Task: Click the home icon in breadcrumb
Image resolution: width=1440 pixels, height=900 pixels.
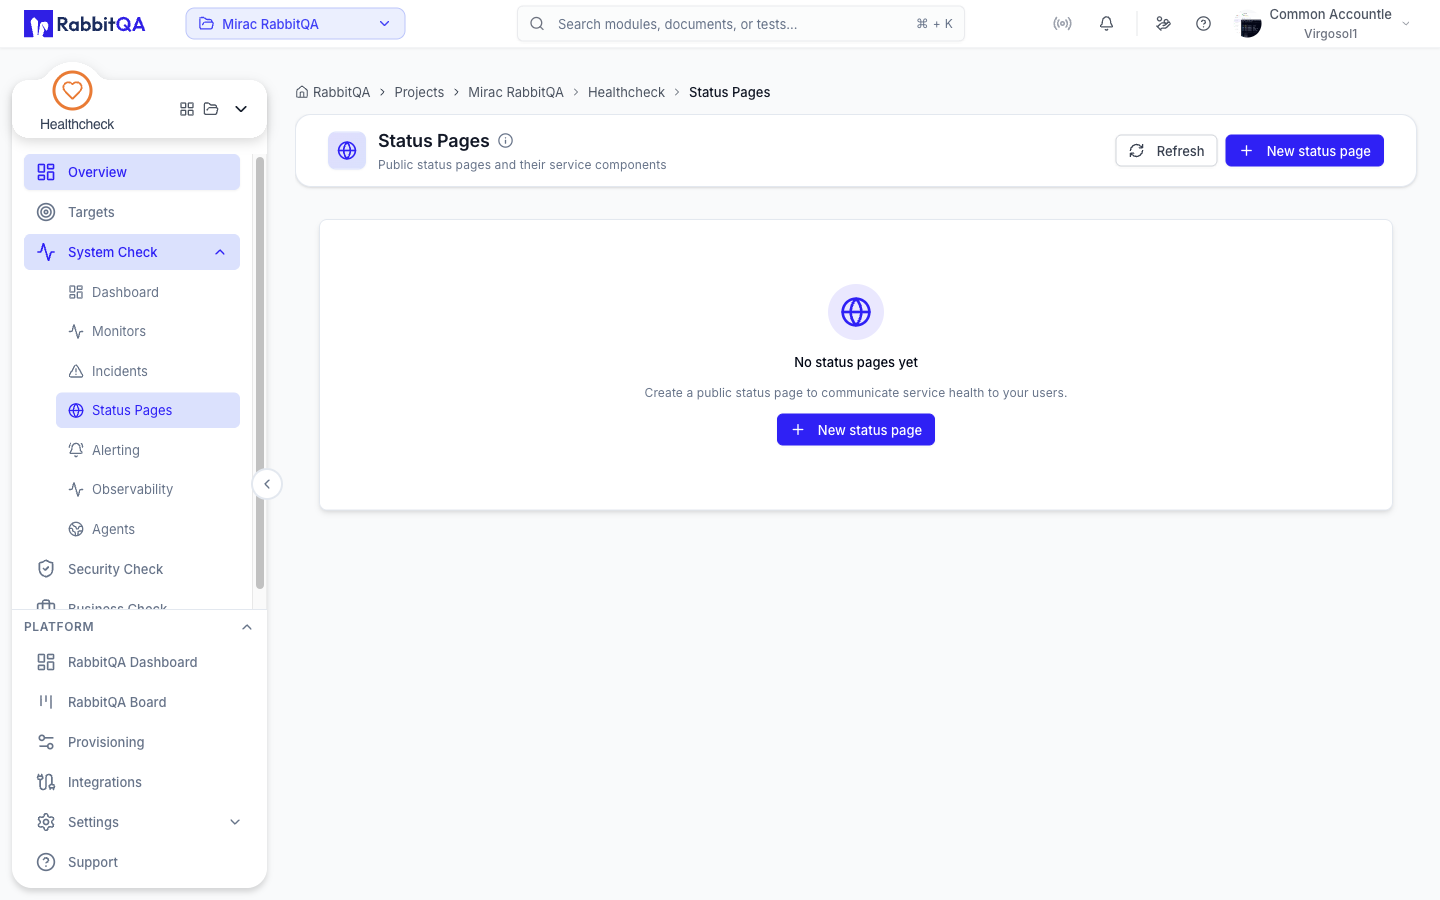Action: pos(302,92)
